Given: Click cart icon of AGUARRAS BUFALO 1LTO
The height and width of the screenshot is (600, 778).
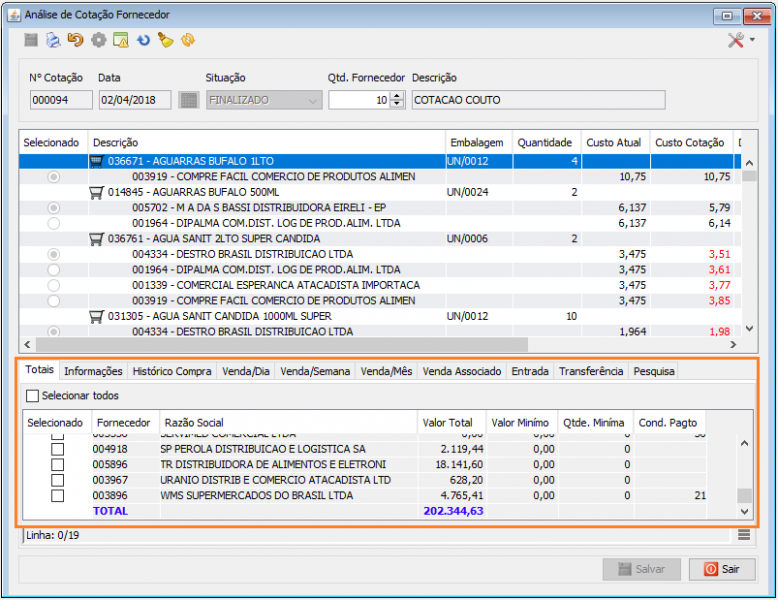Looking at the screenshot, I should tap(96, 161).
